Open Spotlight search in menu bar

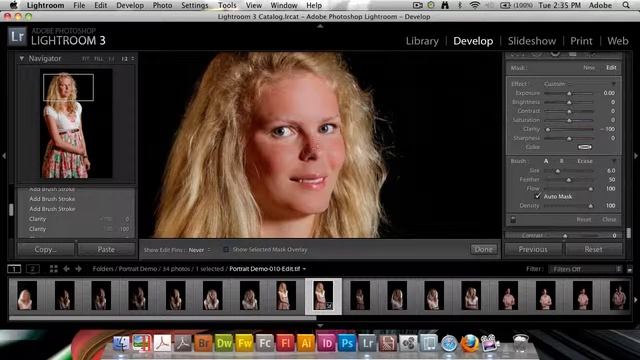tap(626, 5)
